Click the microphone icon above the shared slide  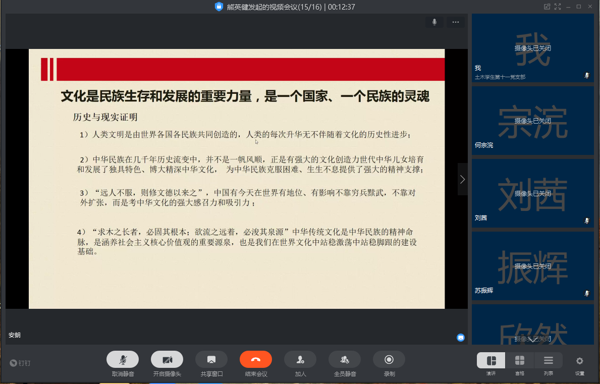[x=434, y=22]
